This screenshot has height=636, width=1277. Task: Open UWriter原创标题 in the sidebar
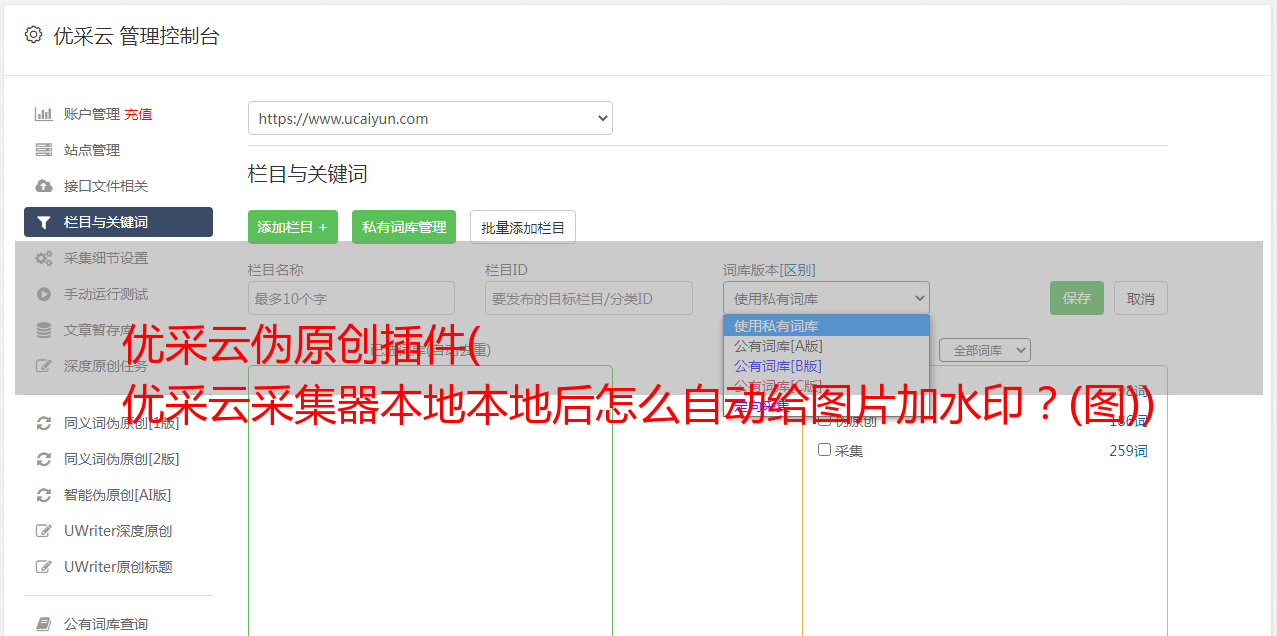(118, 567)
